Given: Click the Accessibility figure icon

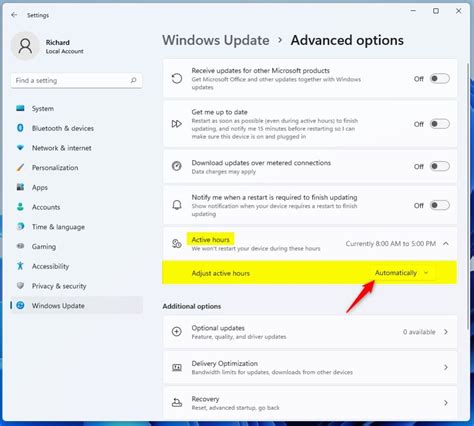Looking at the screenshot, I should 20,266.
